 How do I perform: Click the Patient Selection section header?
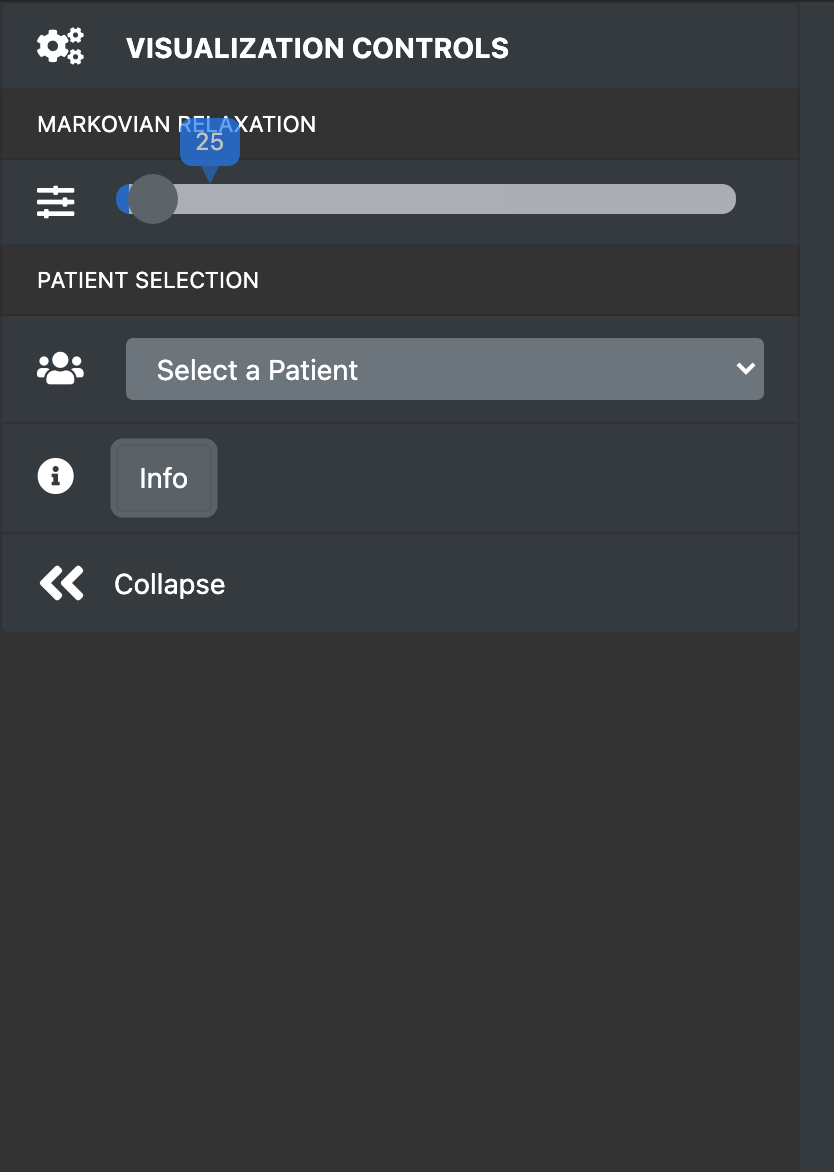pos(148,280)
